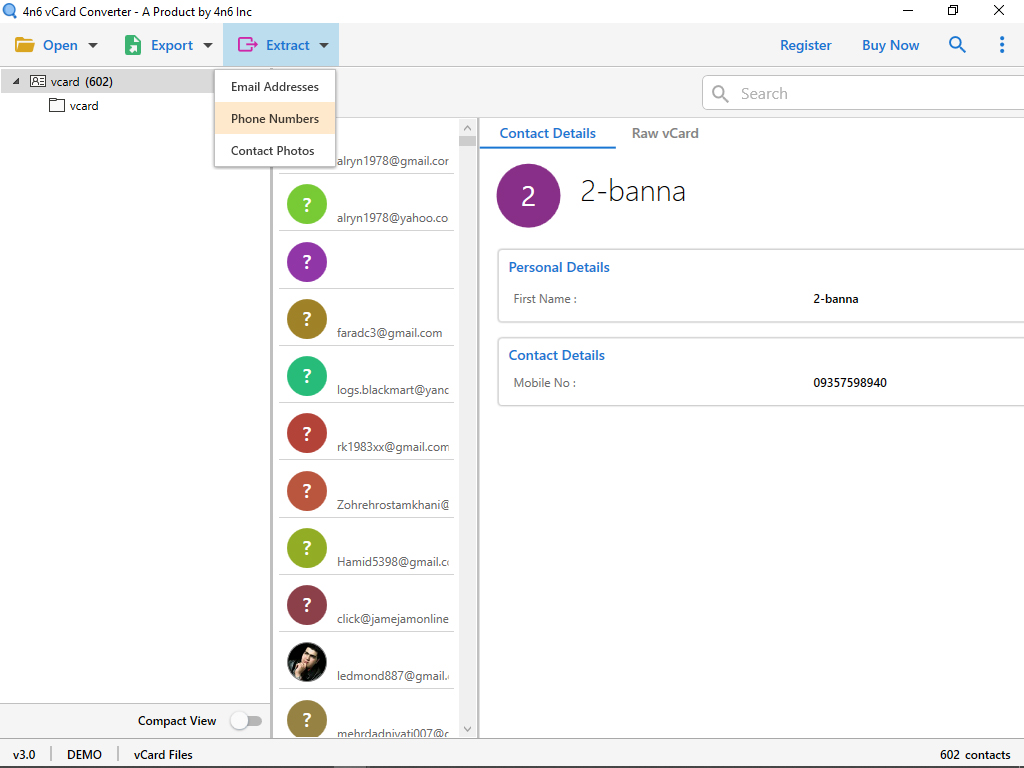Click the Register link
1024x768 pixels.
[x=805, y=45]
